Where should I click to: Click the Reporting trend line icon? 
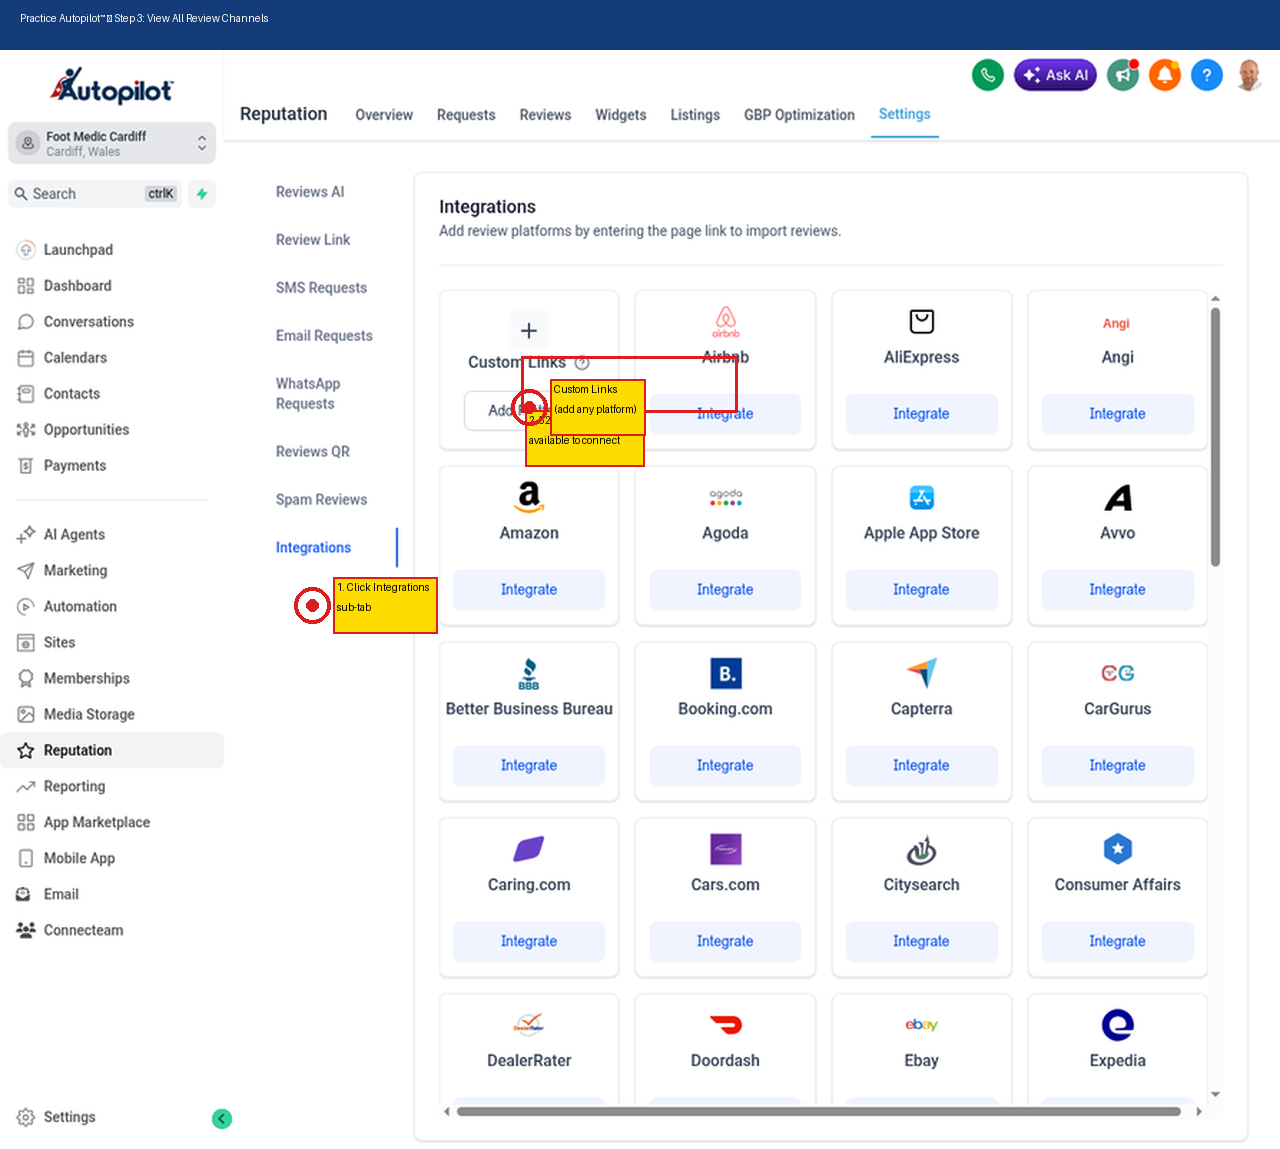[26, 787]
